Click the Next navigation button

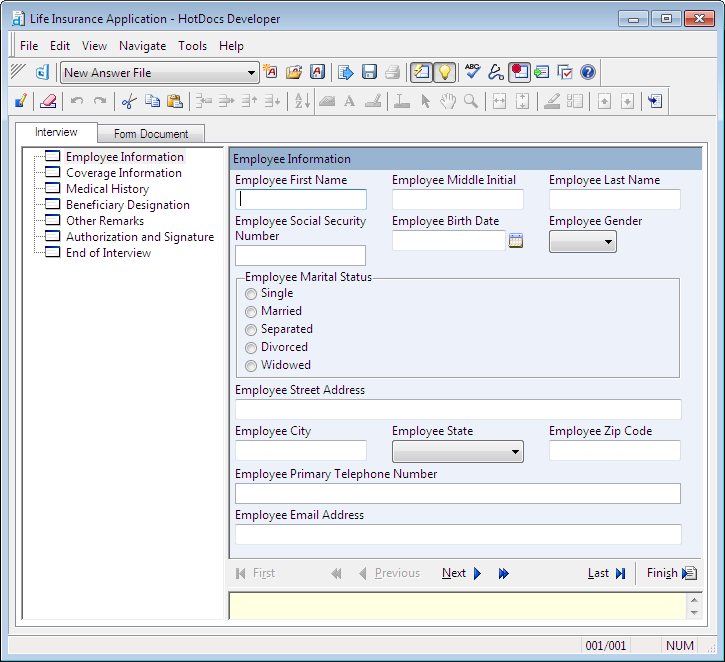(x=461, y=573)
